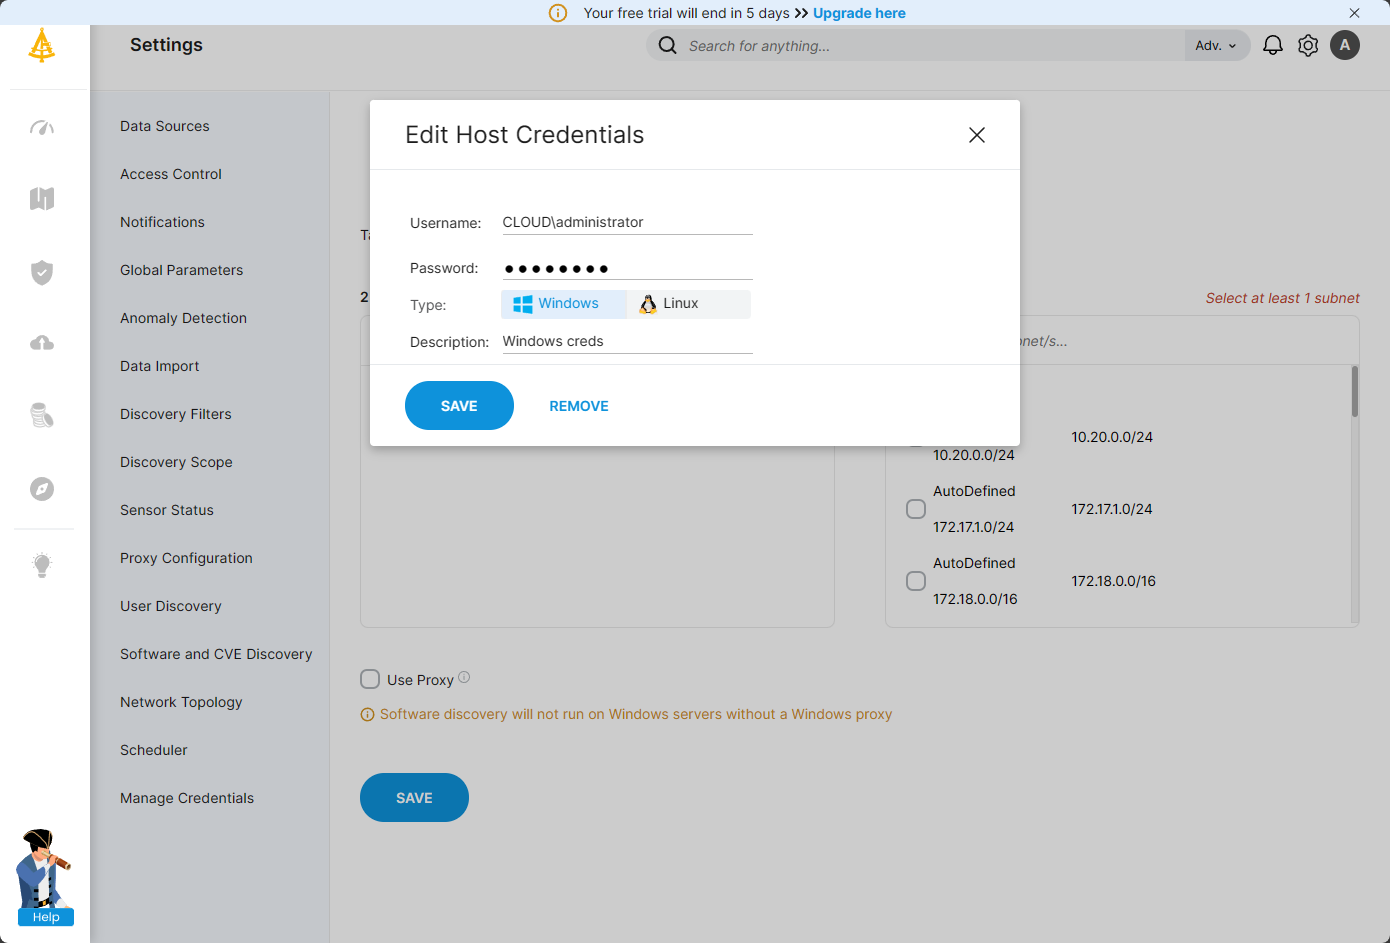This screenshot has height=943, width=1390.
Task: Open the user avatar A menu
Action: pyautogui.click(x=1345, y=45)
